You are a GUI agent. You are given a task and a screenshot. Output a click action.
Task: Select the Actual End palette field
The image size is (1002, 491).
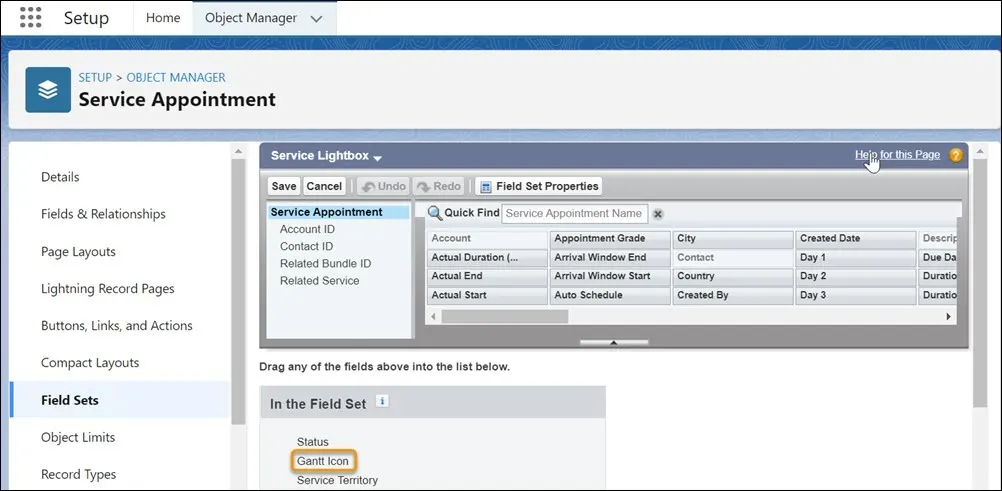[x=487, y=276]
